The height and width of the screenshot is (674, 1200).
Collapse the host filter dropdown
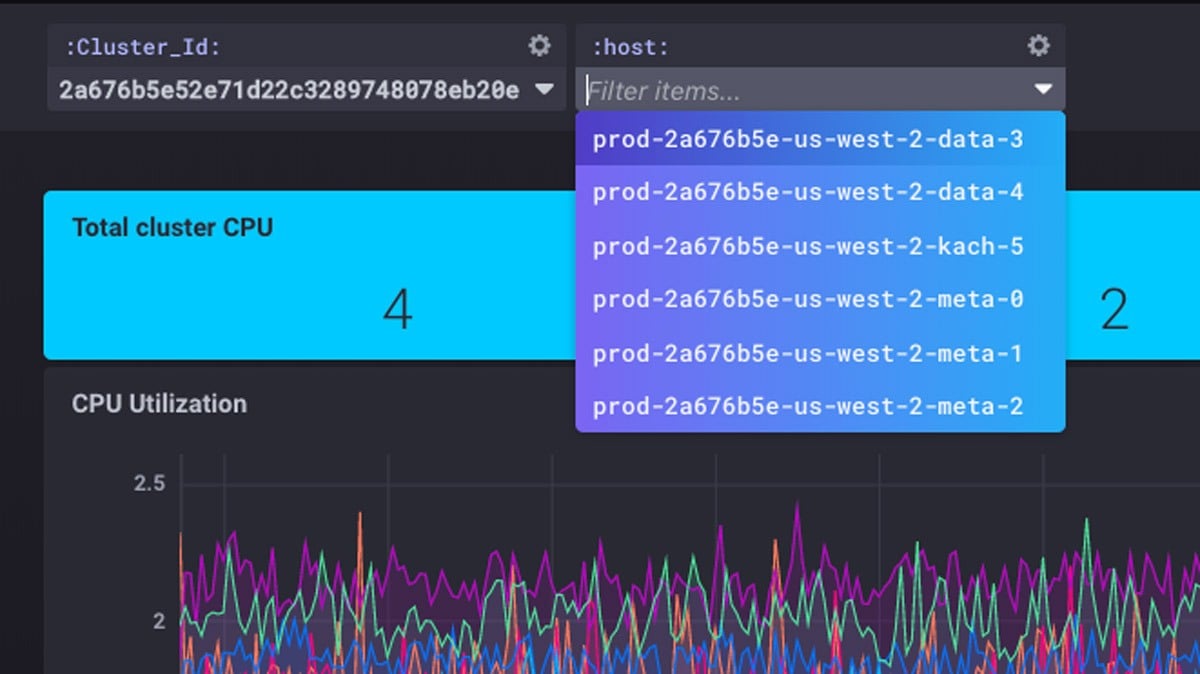(1043, 89)
